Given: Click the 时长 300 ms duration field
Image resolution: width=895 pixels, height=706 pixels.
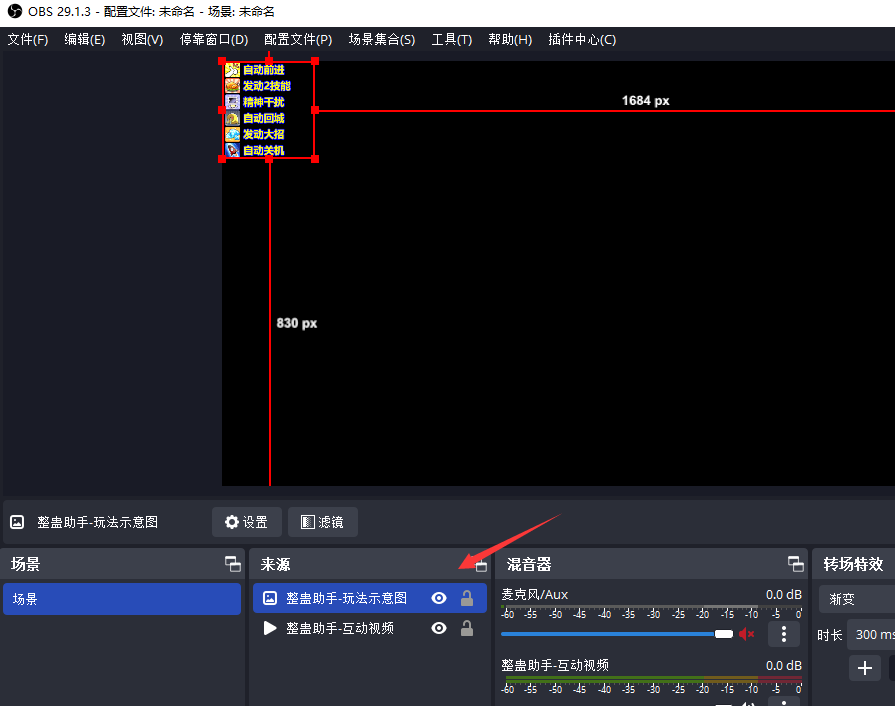Looking at the screenshot, I should point(871,635).
